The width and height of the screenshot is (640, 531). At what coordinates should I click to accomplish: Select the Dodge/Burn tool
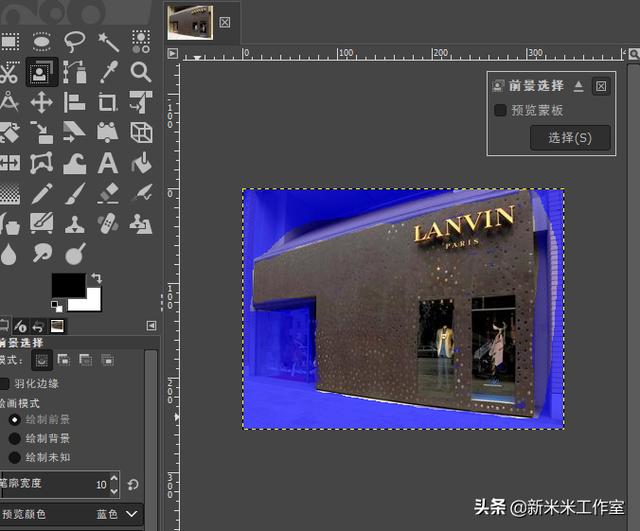[76, 253]
